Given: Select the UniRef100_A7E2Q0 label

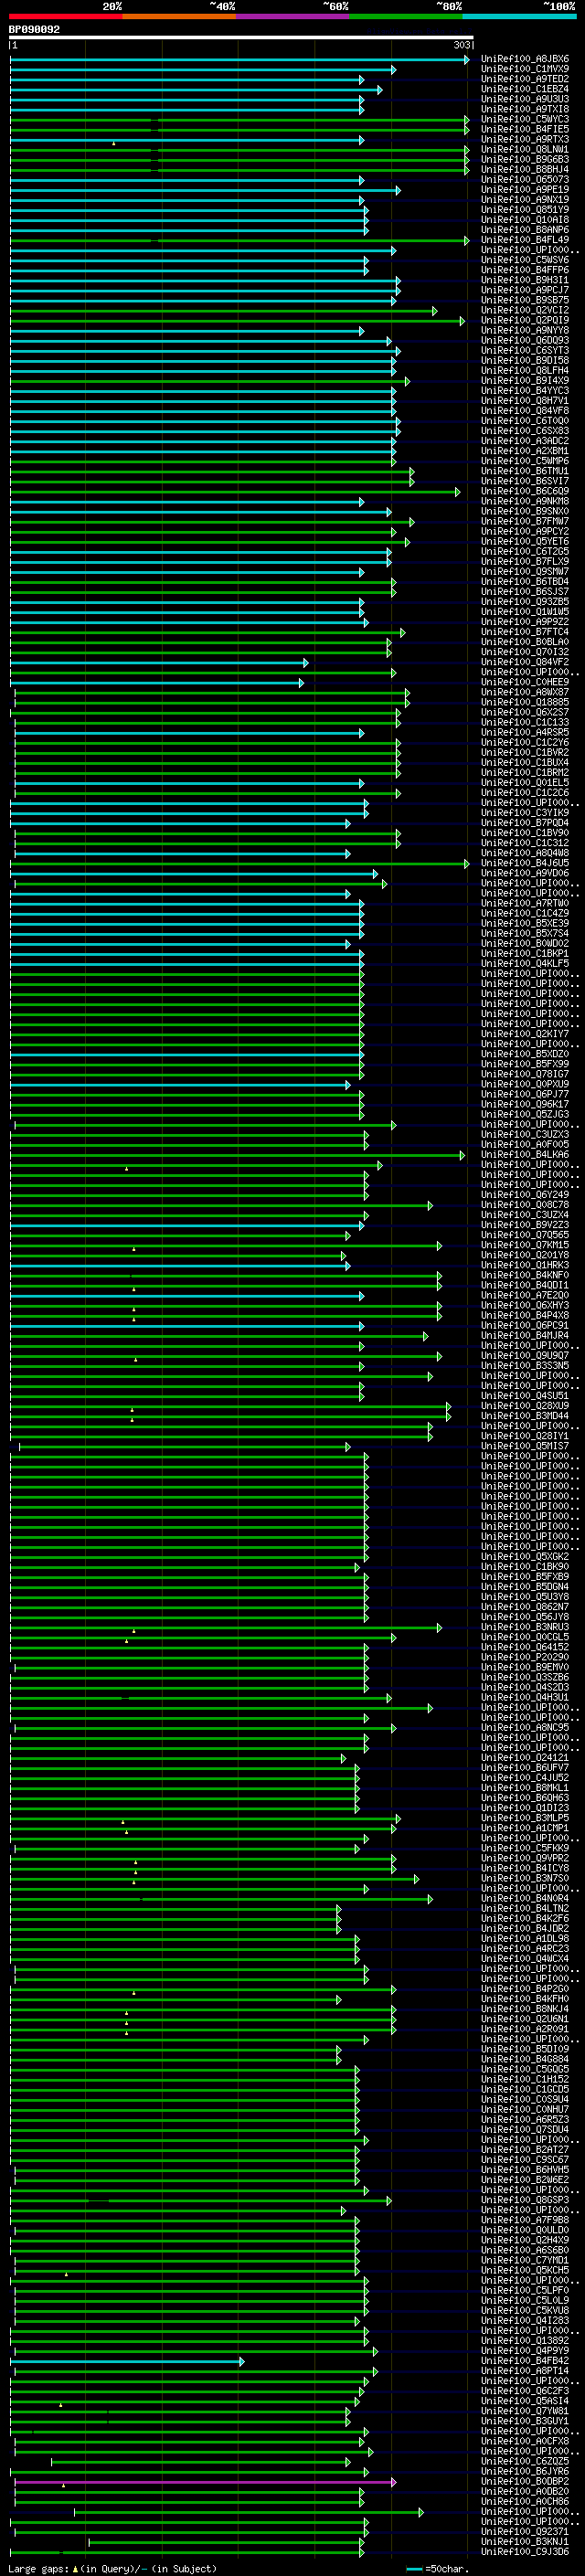Looking at the screenshot, I should tap(525, 1295).
